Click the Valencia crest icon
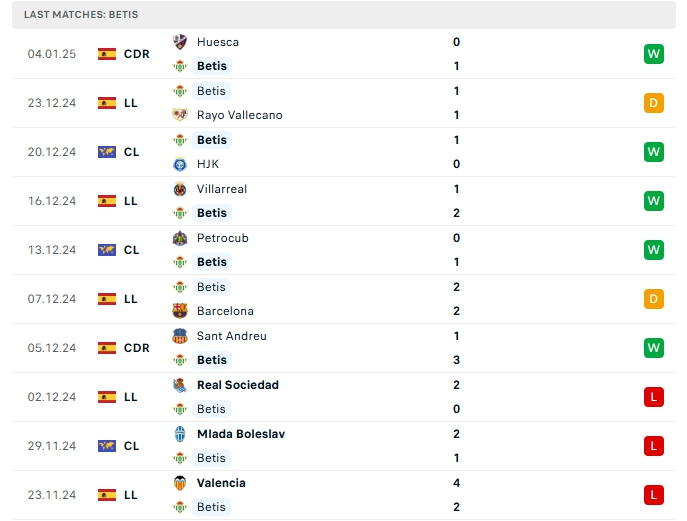 pyautogui.click(x=180, y=483)
